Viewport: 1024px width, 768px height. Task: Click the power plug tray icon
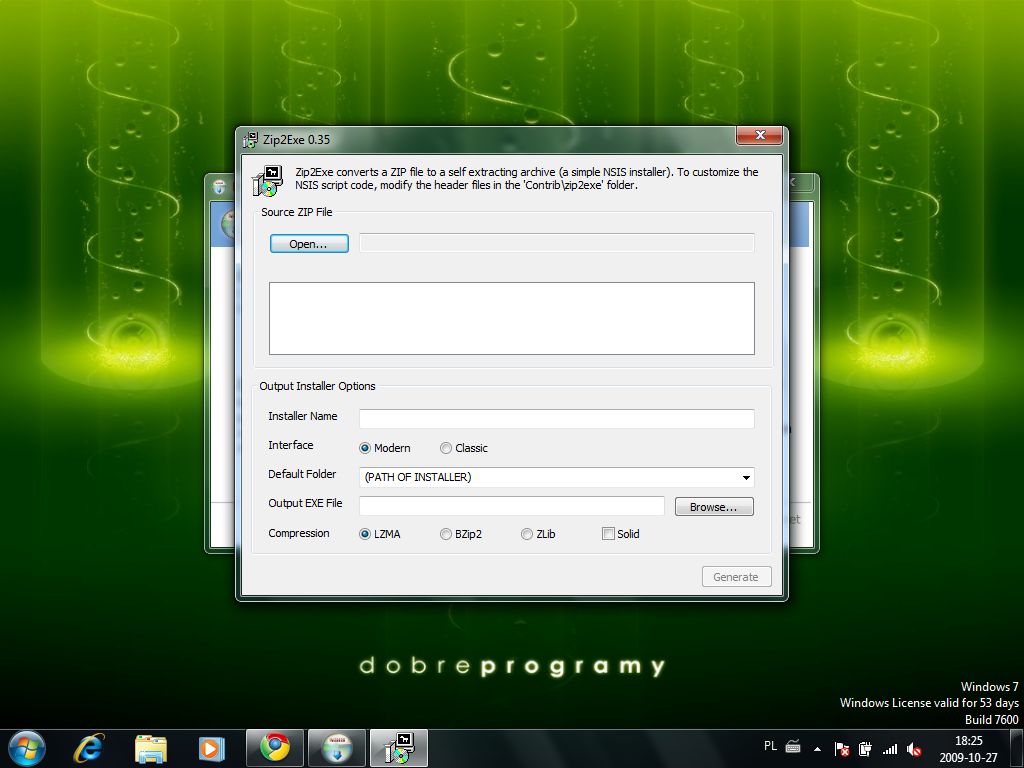pos(865,749)
